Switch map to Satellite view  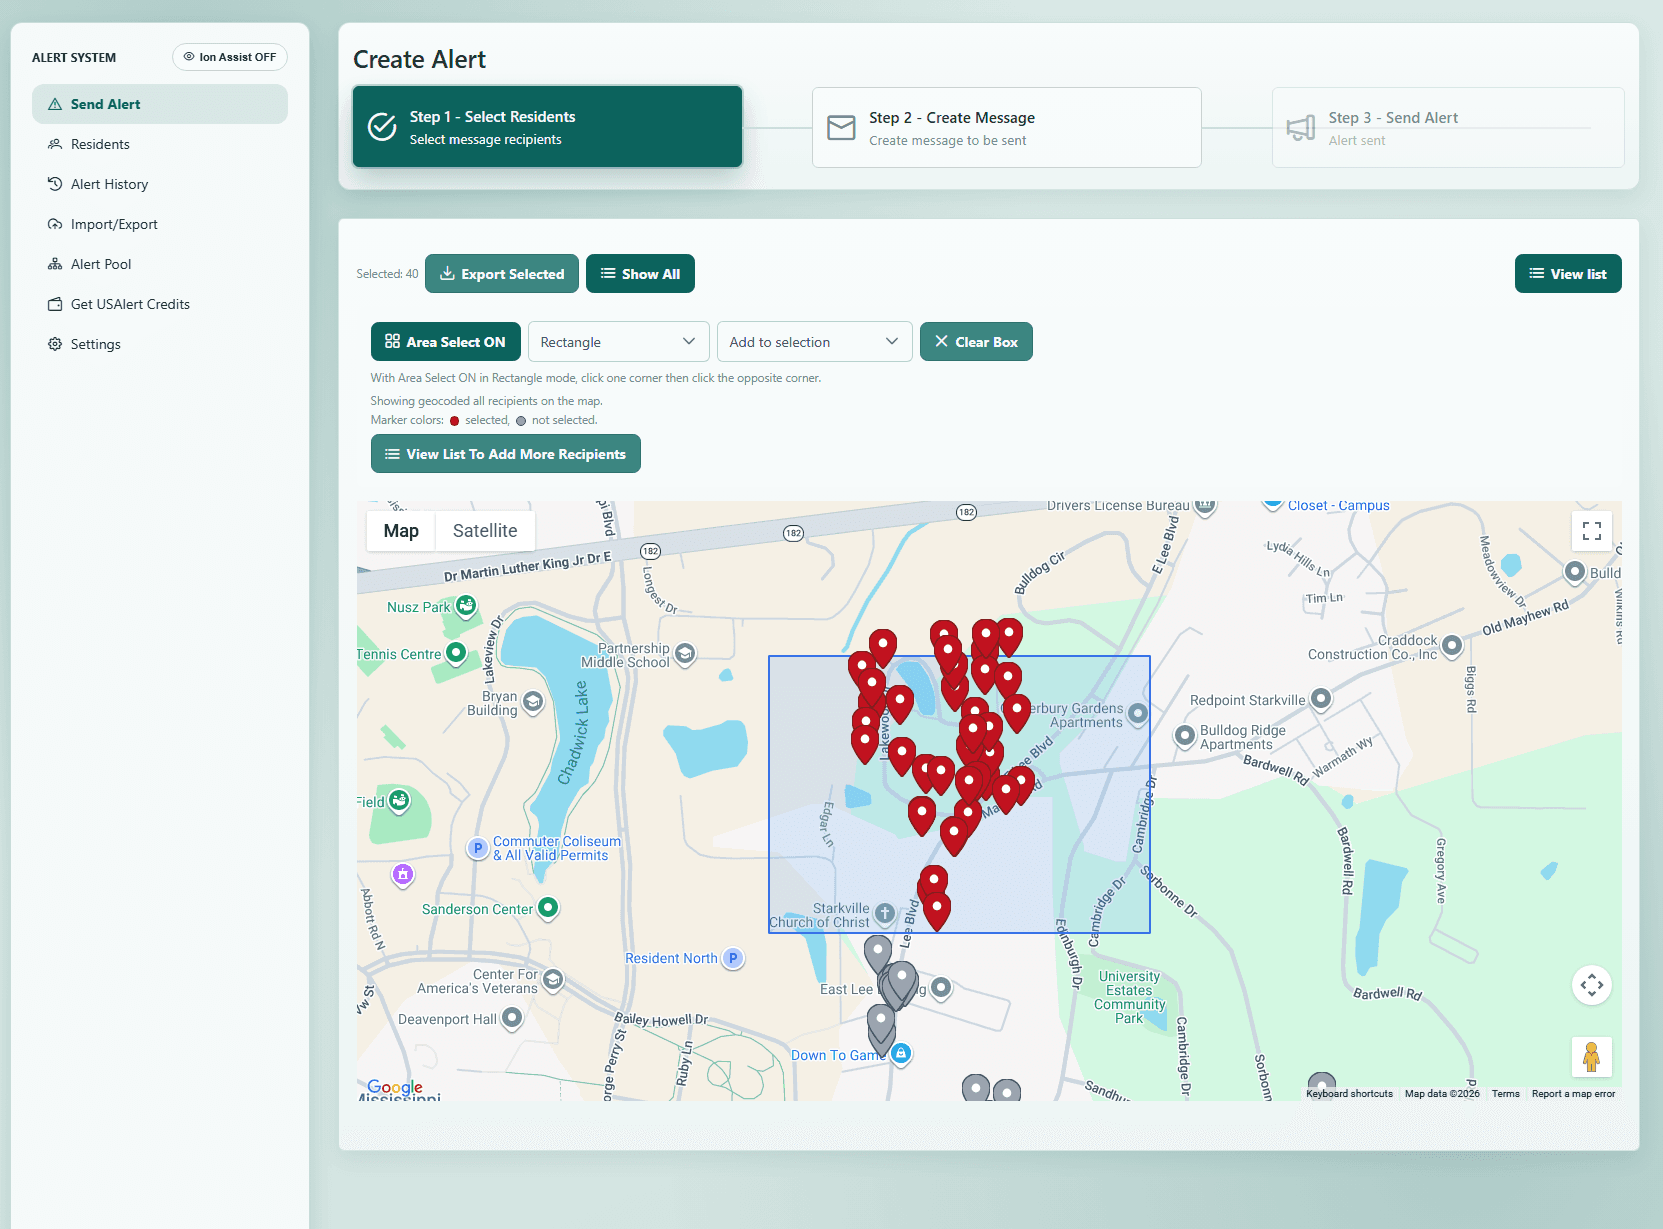[x=485, y=531]
